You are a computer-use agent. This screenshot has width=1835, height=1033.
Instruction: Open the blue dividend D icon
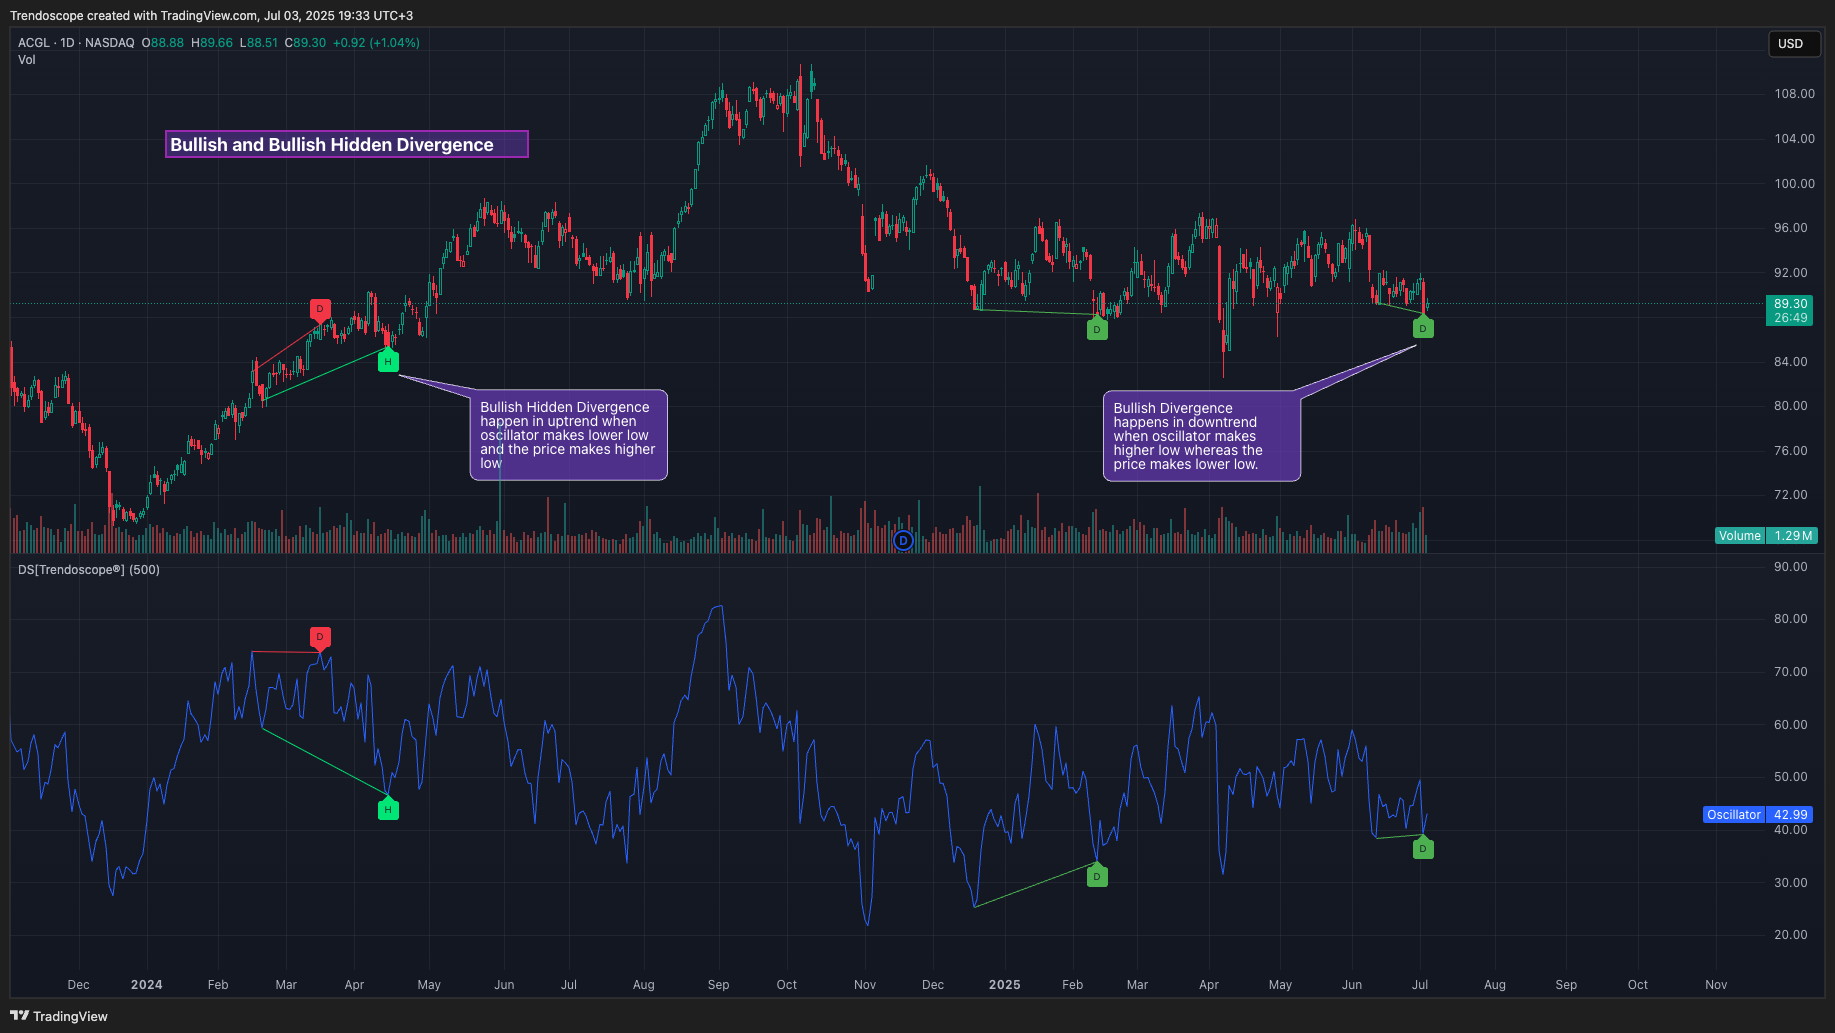coord(903,541)
